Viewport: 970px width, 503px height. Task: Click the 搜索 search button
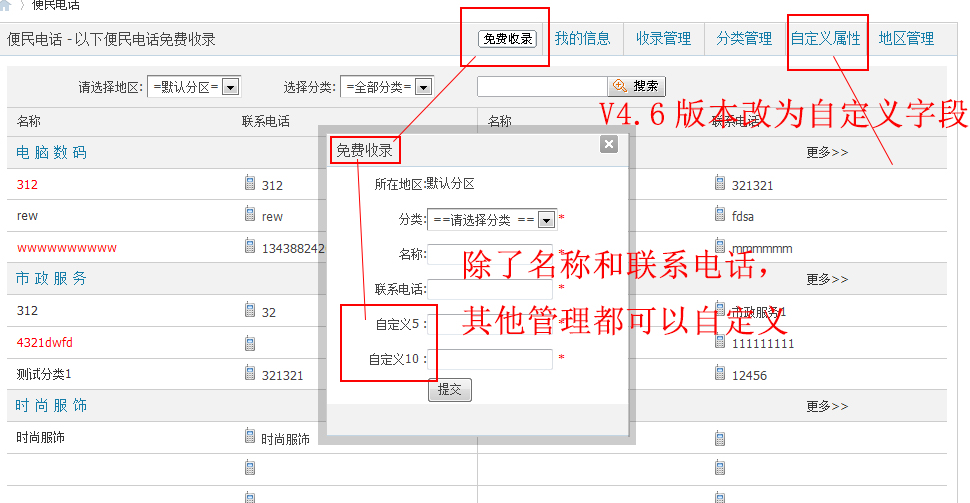point(637,86)
